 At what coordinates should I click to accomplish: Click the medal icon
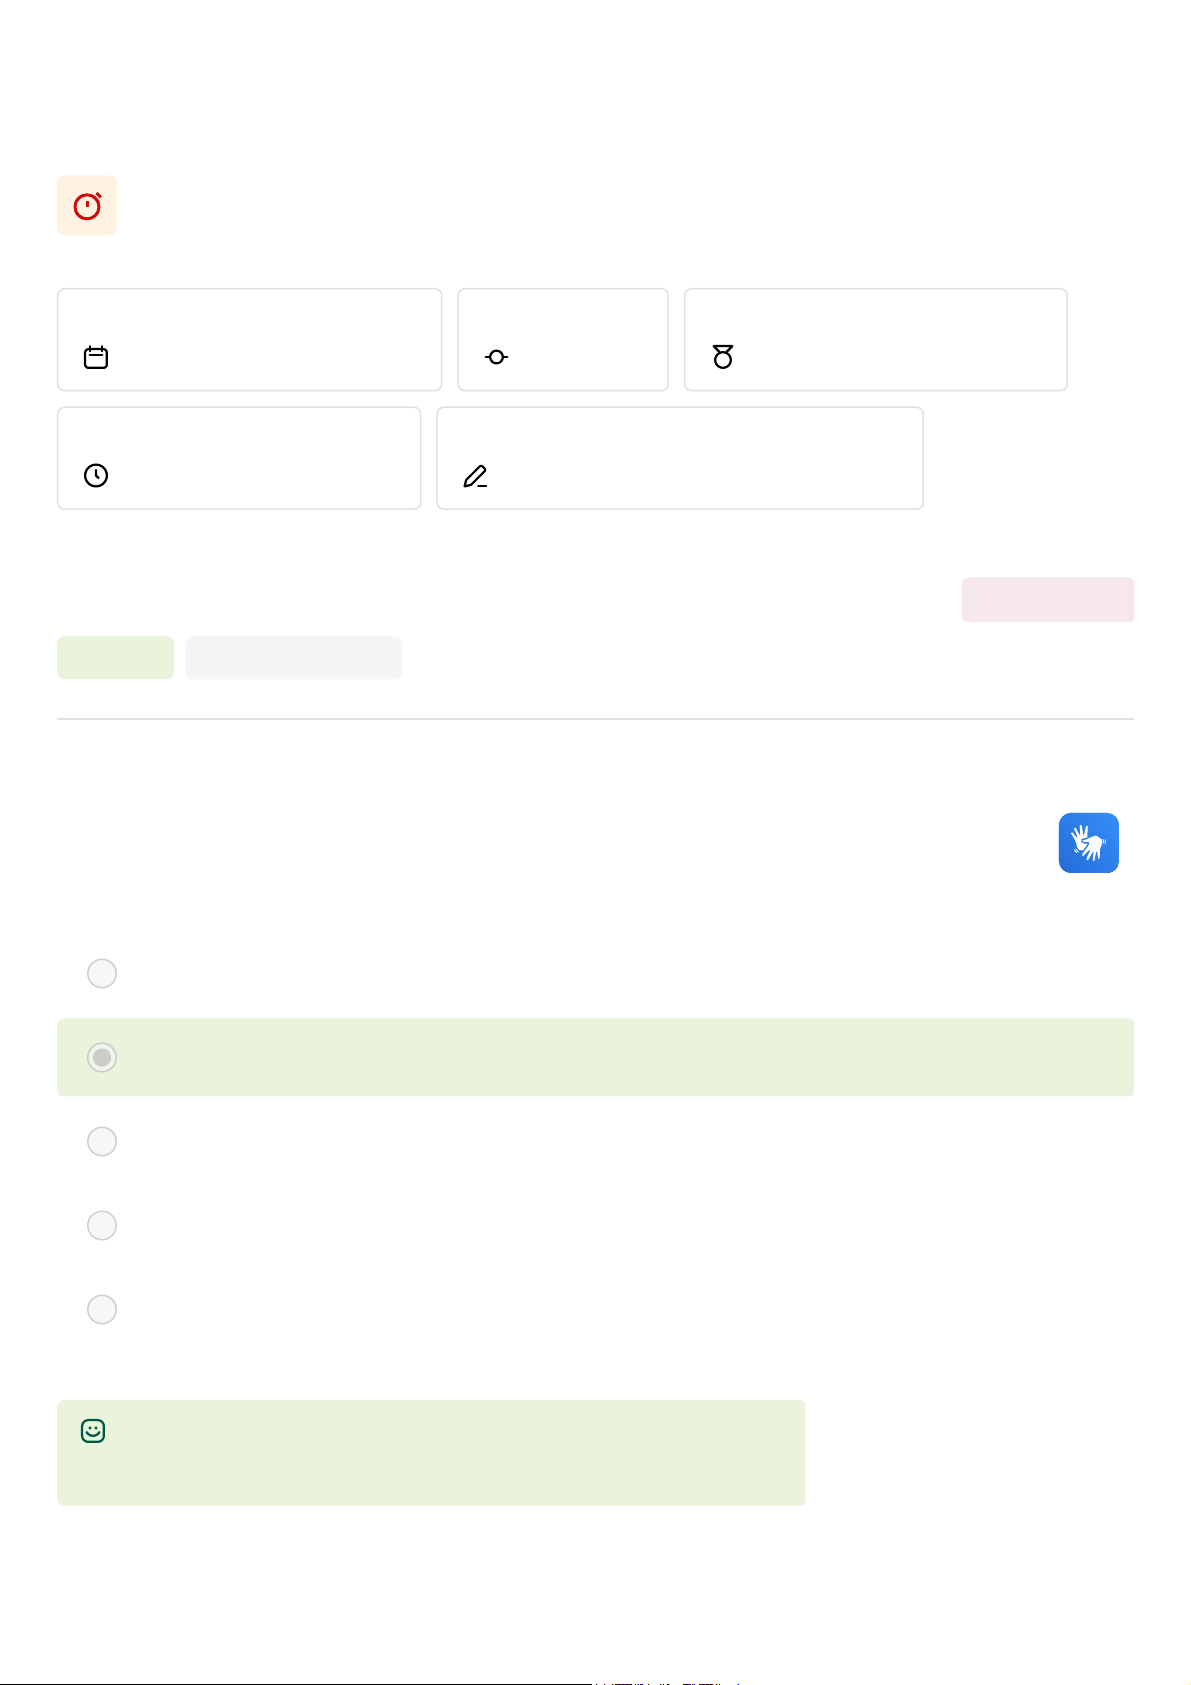coord(723,357)
